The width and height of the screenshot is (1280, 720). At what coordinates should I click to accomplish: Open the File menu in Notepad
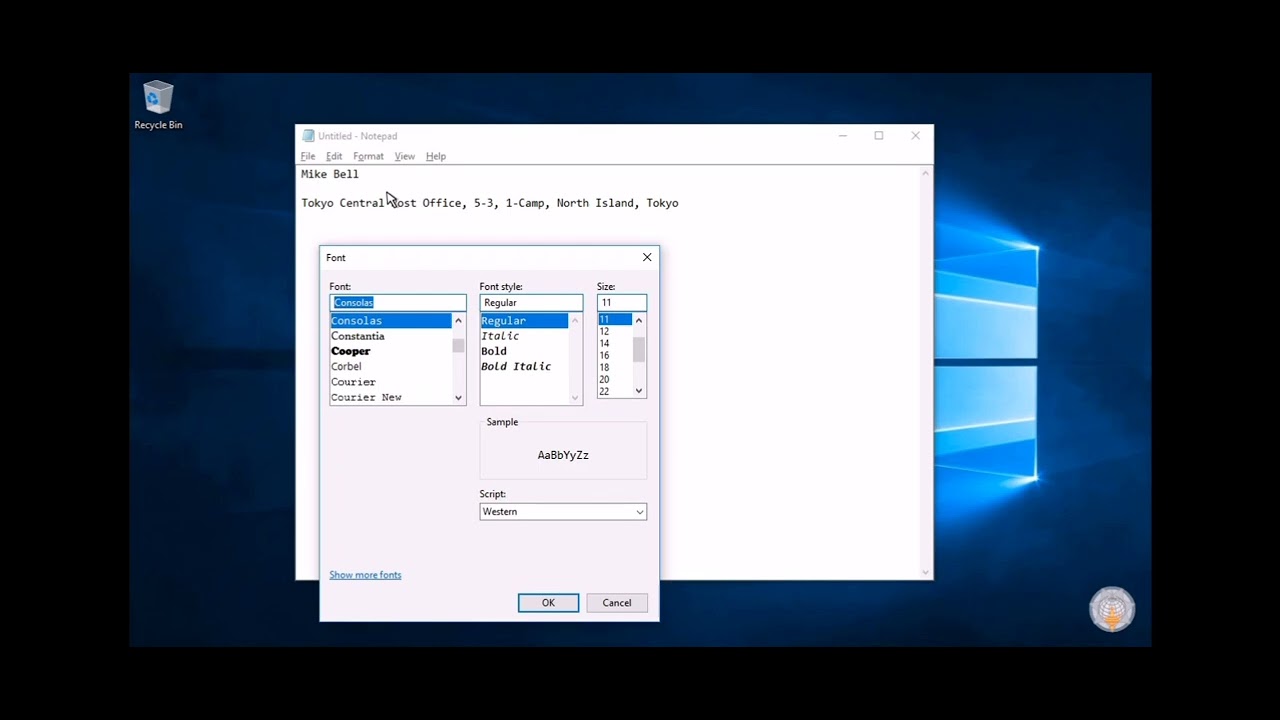308,156
